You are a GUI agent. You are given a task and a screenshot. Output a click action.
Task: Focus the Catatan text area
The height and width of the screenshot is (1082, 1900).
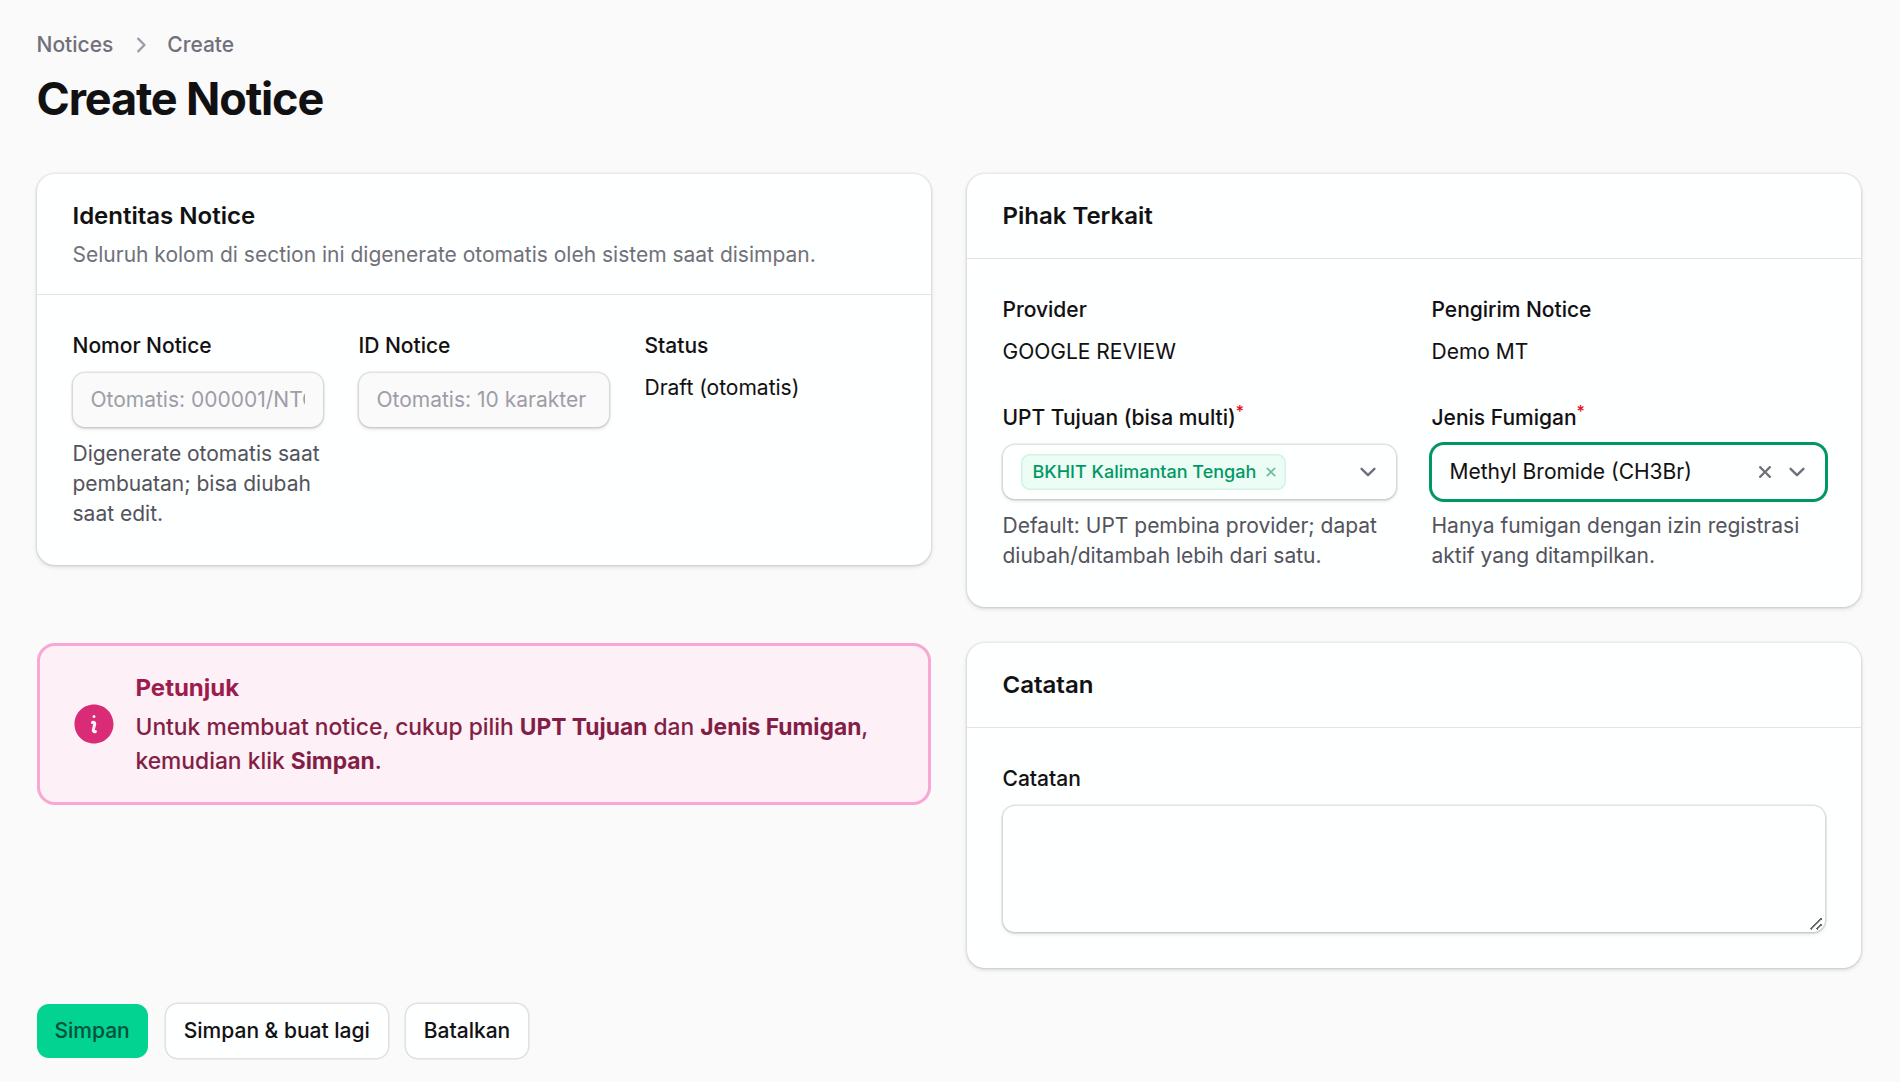coord(1414,869)
